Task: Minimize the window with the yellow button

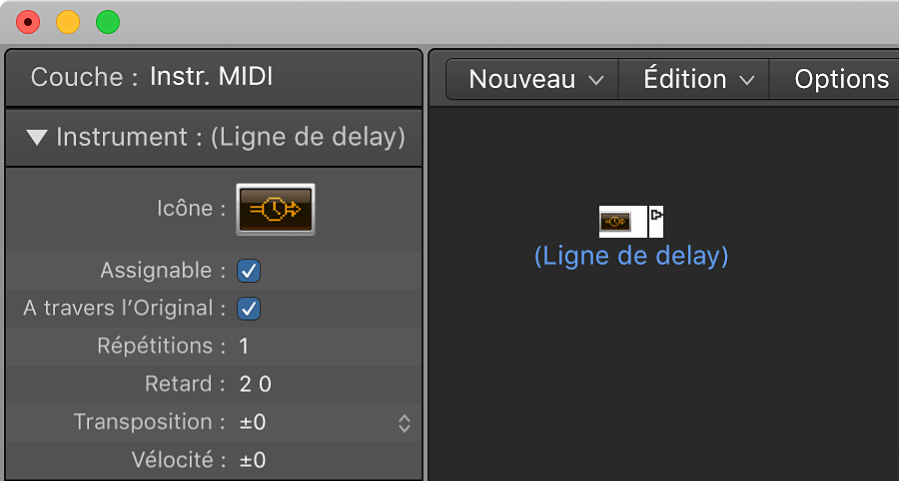Action: (68, 21)
